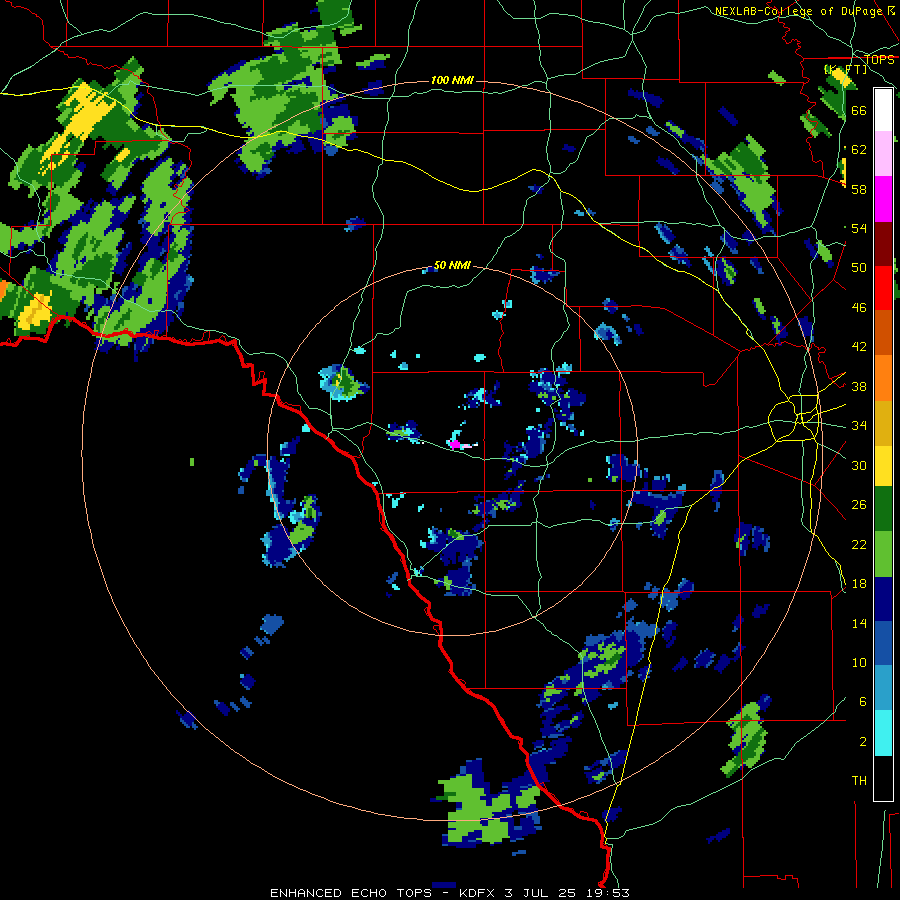Viewport: 900px width, 900px height.
Task: Click the legend value 30
Action: [859, 465]
